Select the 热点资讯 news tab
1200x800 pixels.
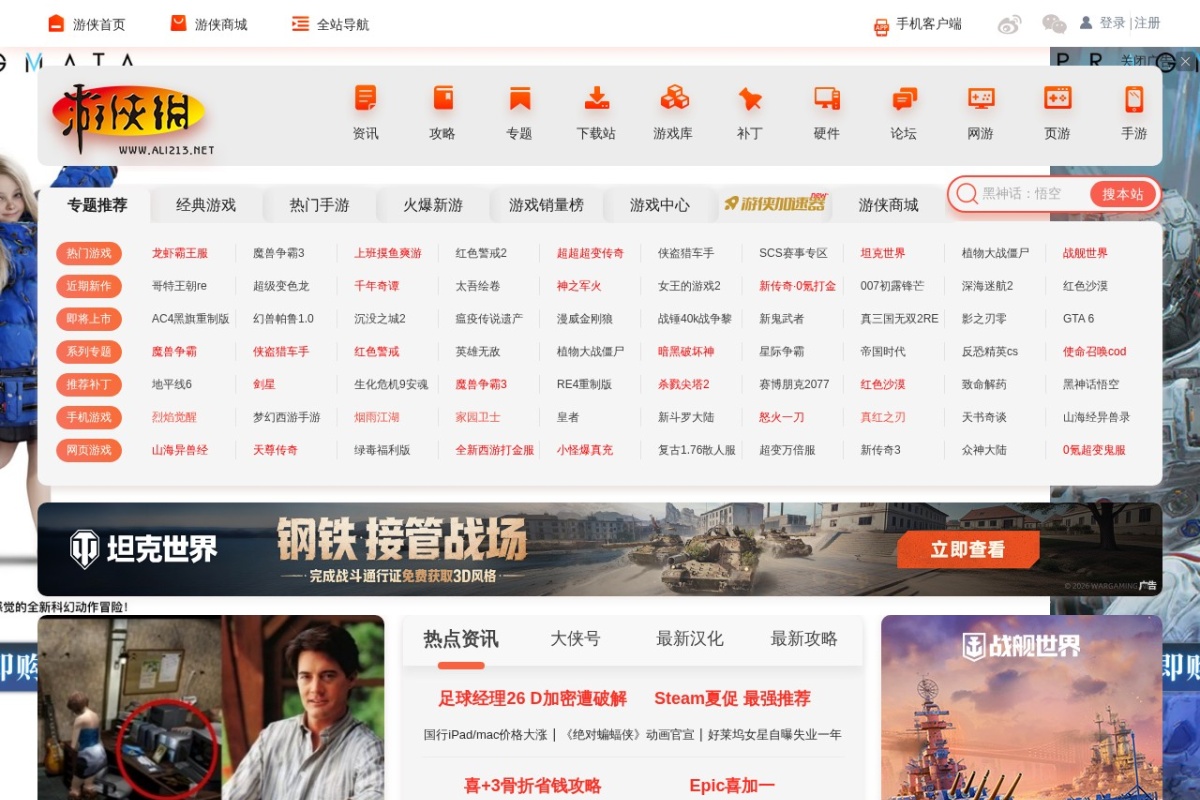click(460, 639)
